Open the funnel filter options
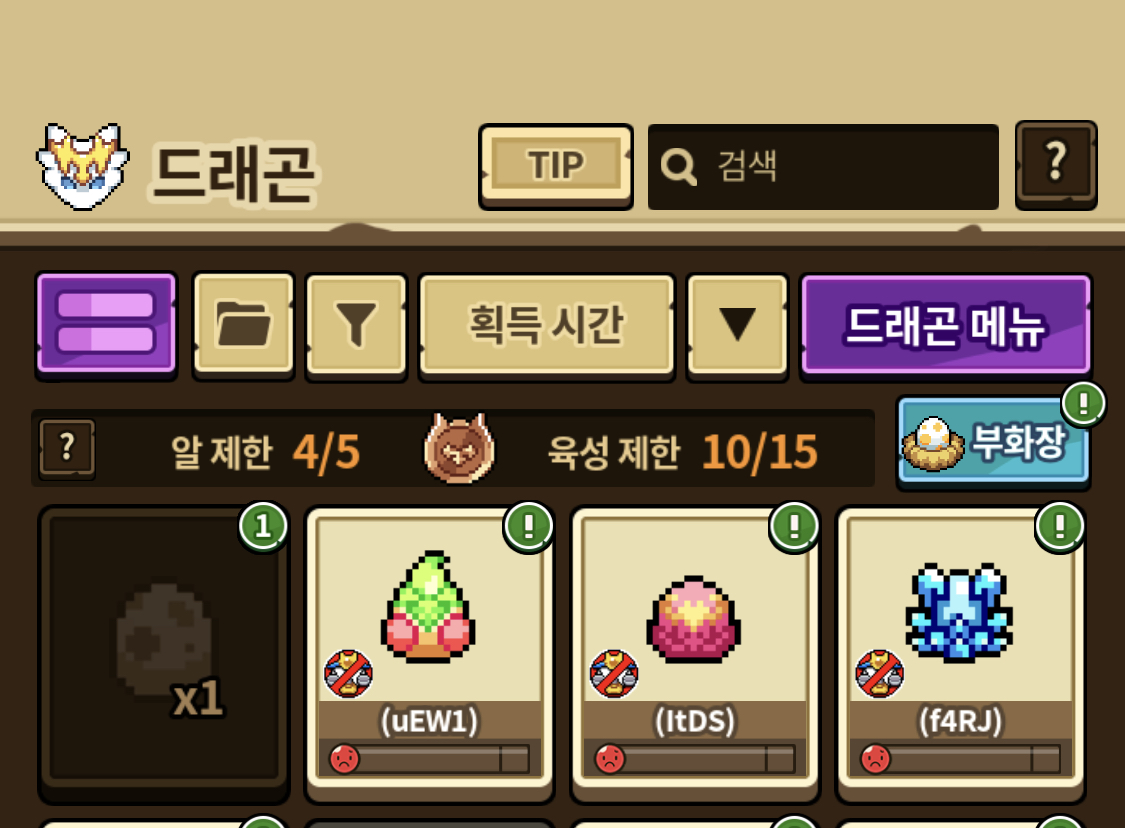 pos(357,325)
